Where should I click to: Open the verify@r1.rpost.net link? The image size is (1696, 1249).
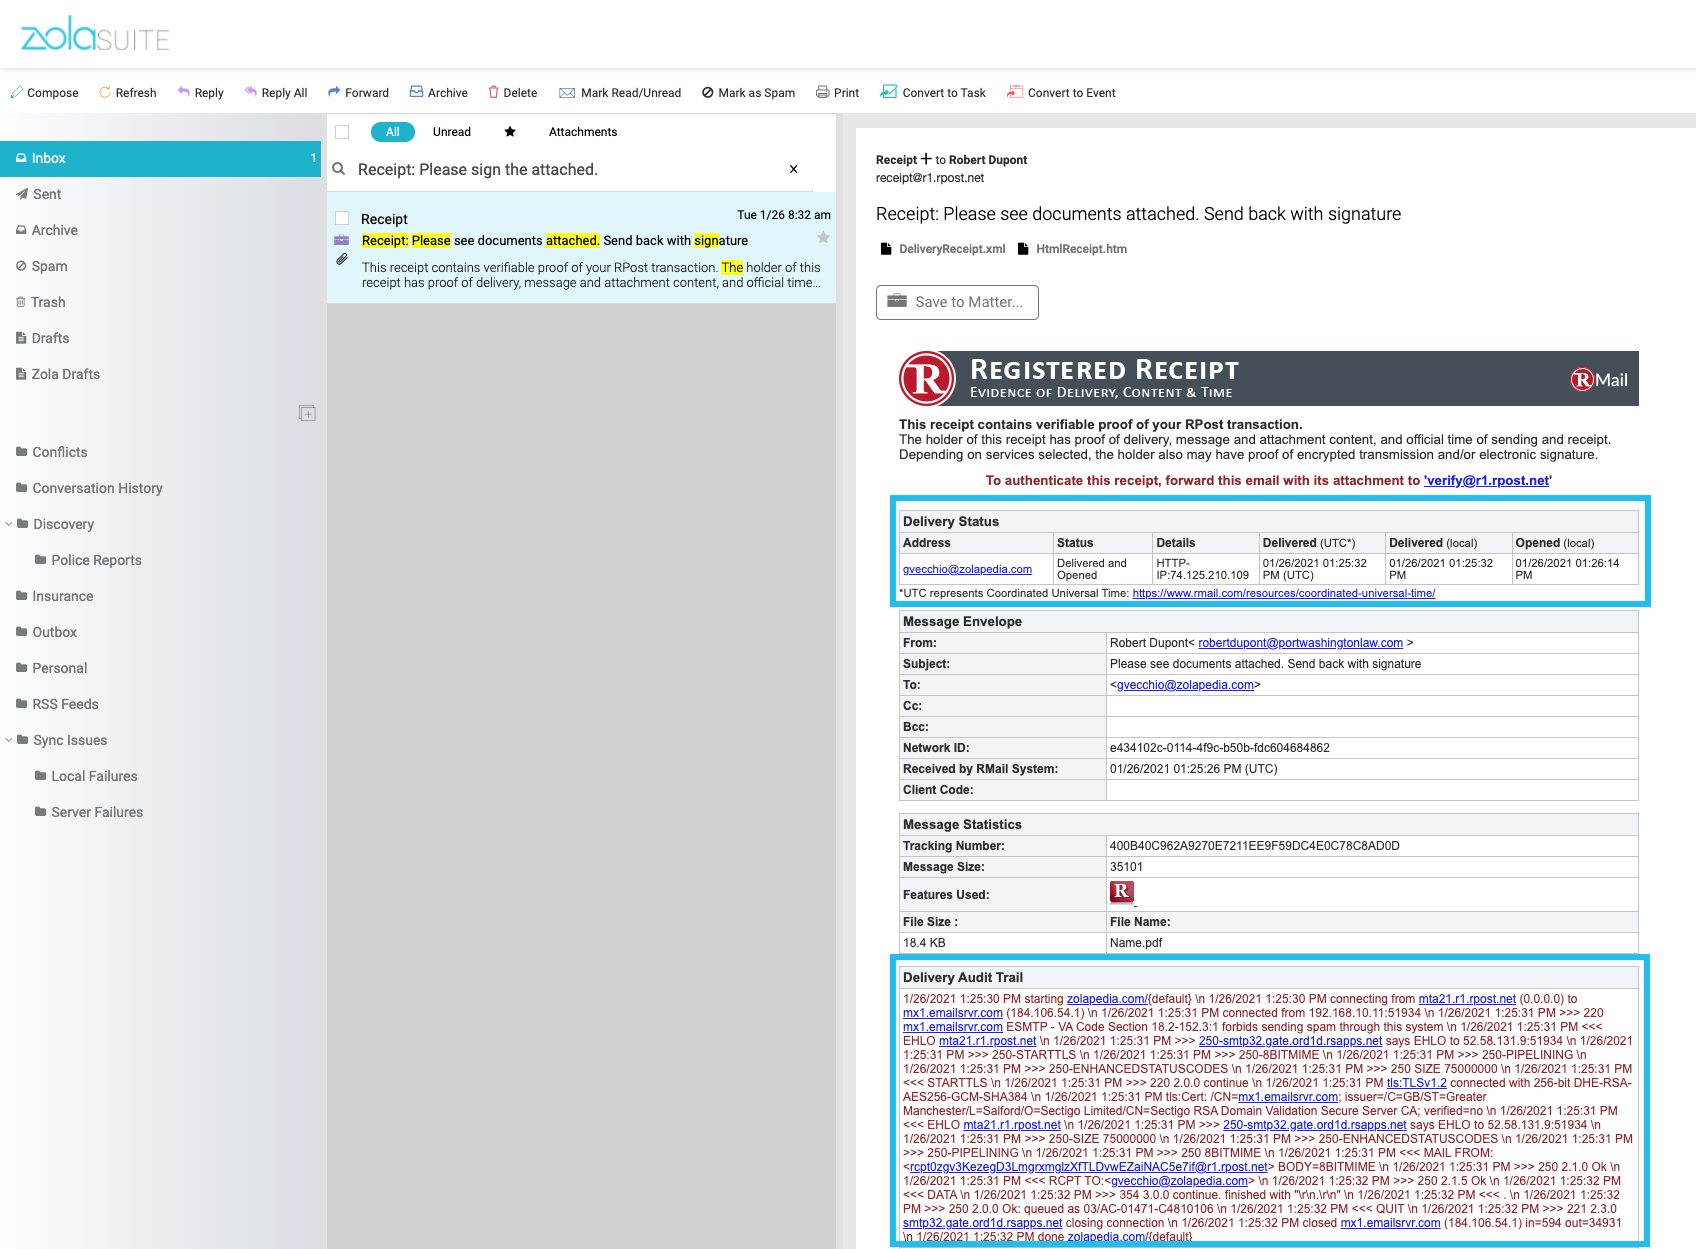[x=1488, y=481]
